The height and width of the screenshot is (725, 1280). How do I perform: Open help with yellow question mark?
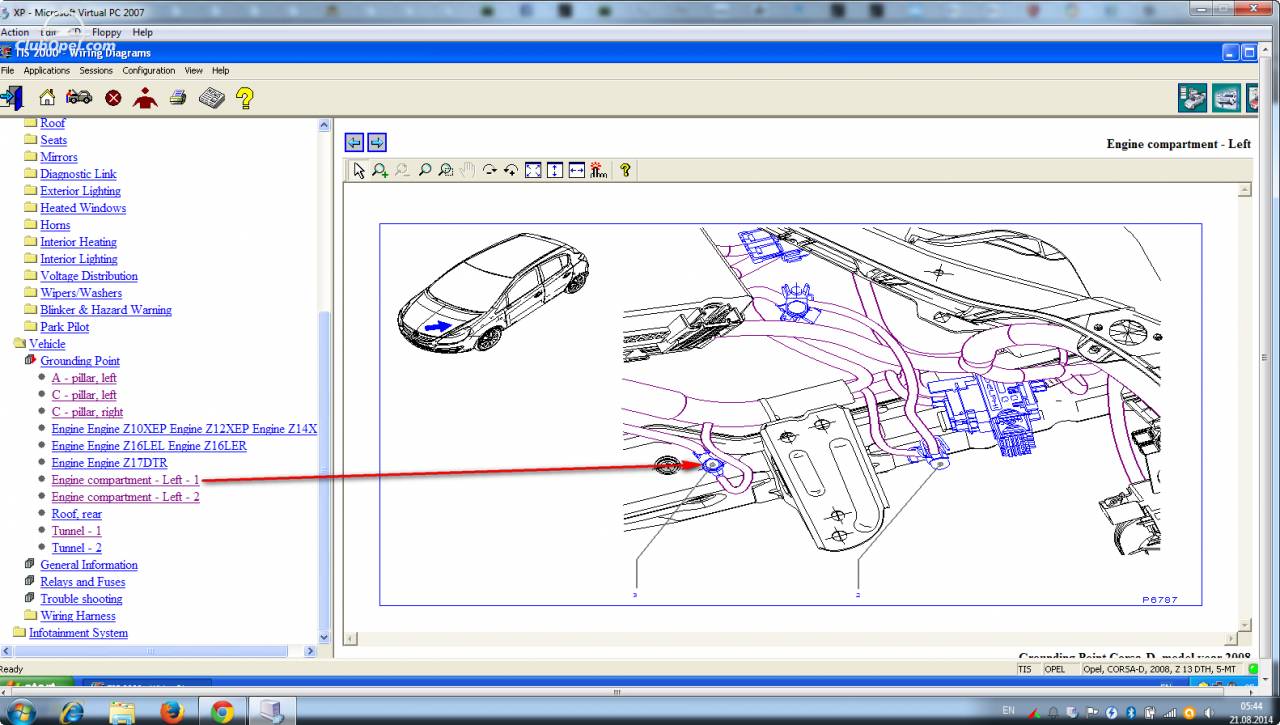[x=244, y=98]
